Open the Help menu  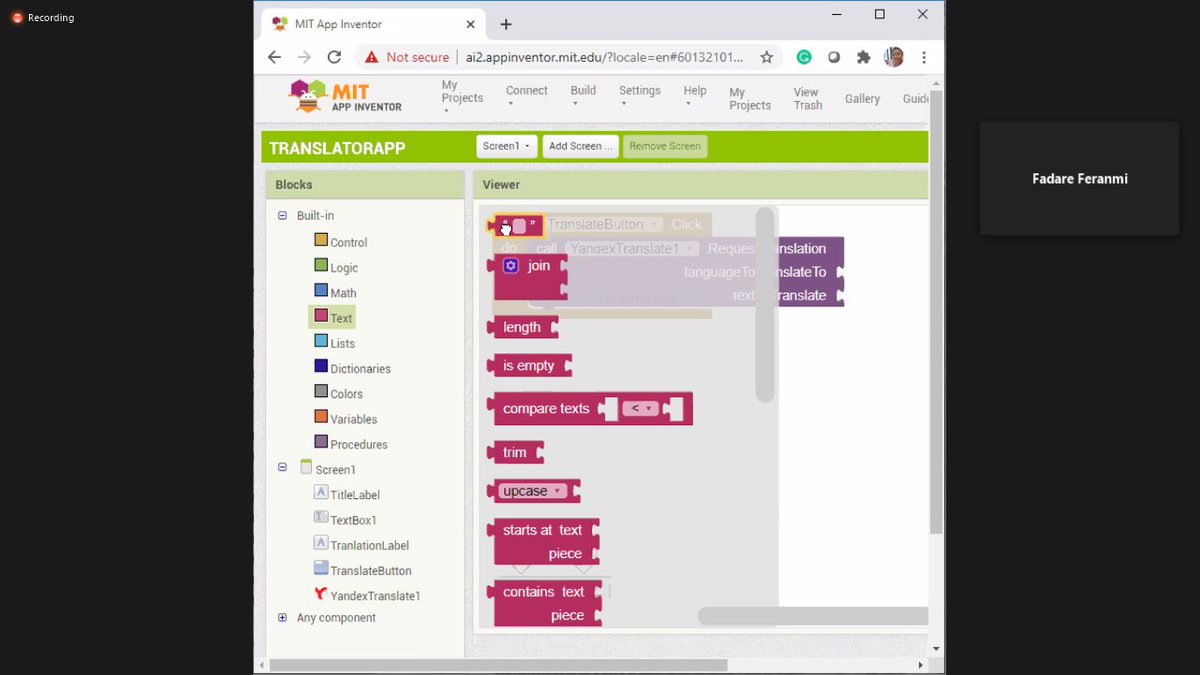click(694, 96)
